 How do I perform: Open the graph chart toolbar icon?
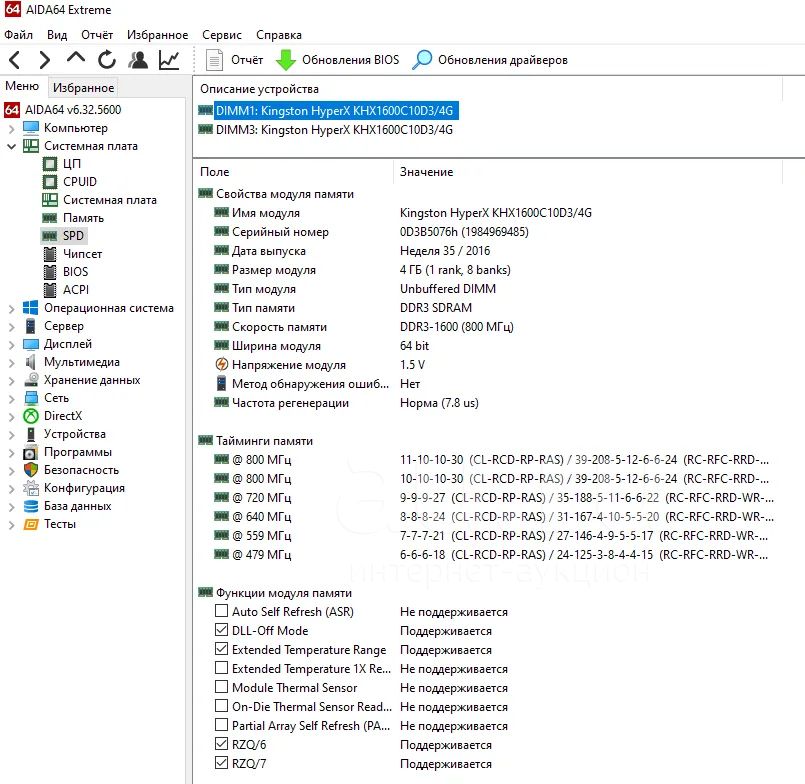point(169,60)
